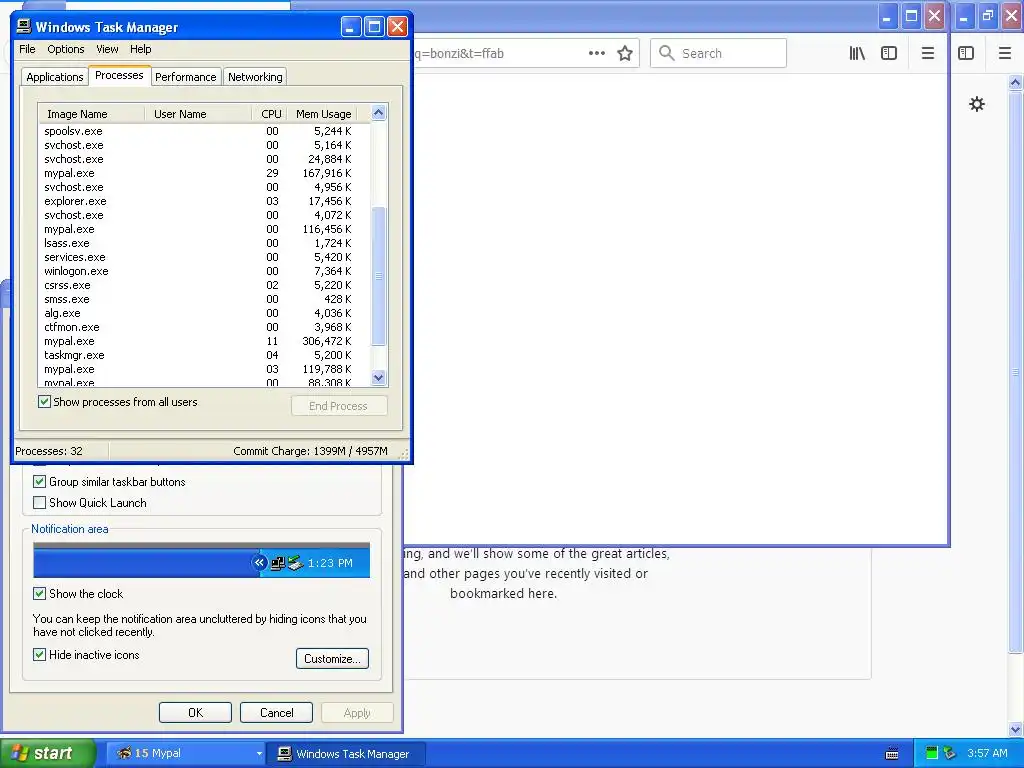Select the lsass.exe process row
This screenshot has width=1024, height=768.
click(204, 243)
